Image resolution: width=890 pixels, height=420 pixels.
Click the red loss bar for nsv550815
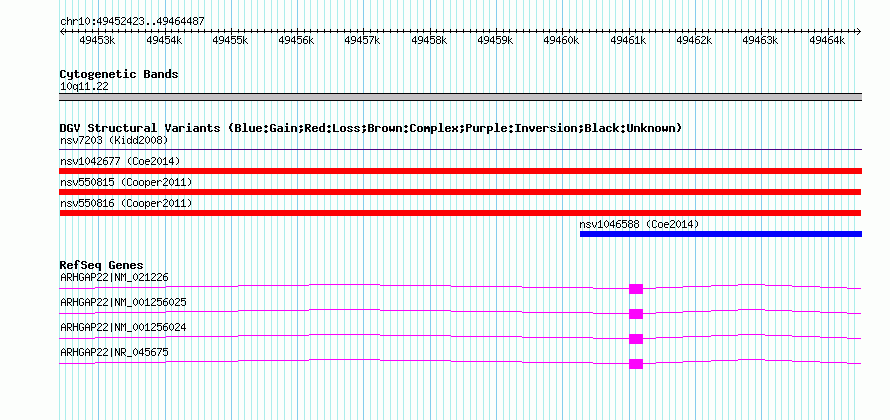point(460,192)
